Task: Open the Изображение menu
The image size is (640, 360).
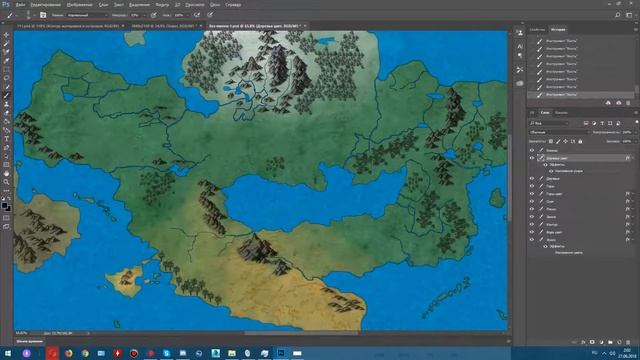Action: pos(79,5)
